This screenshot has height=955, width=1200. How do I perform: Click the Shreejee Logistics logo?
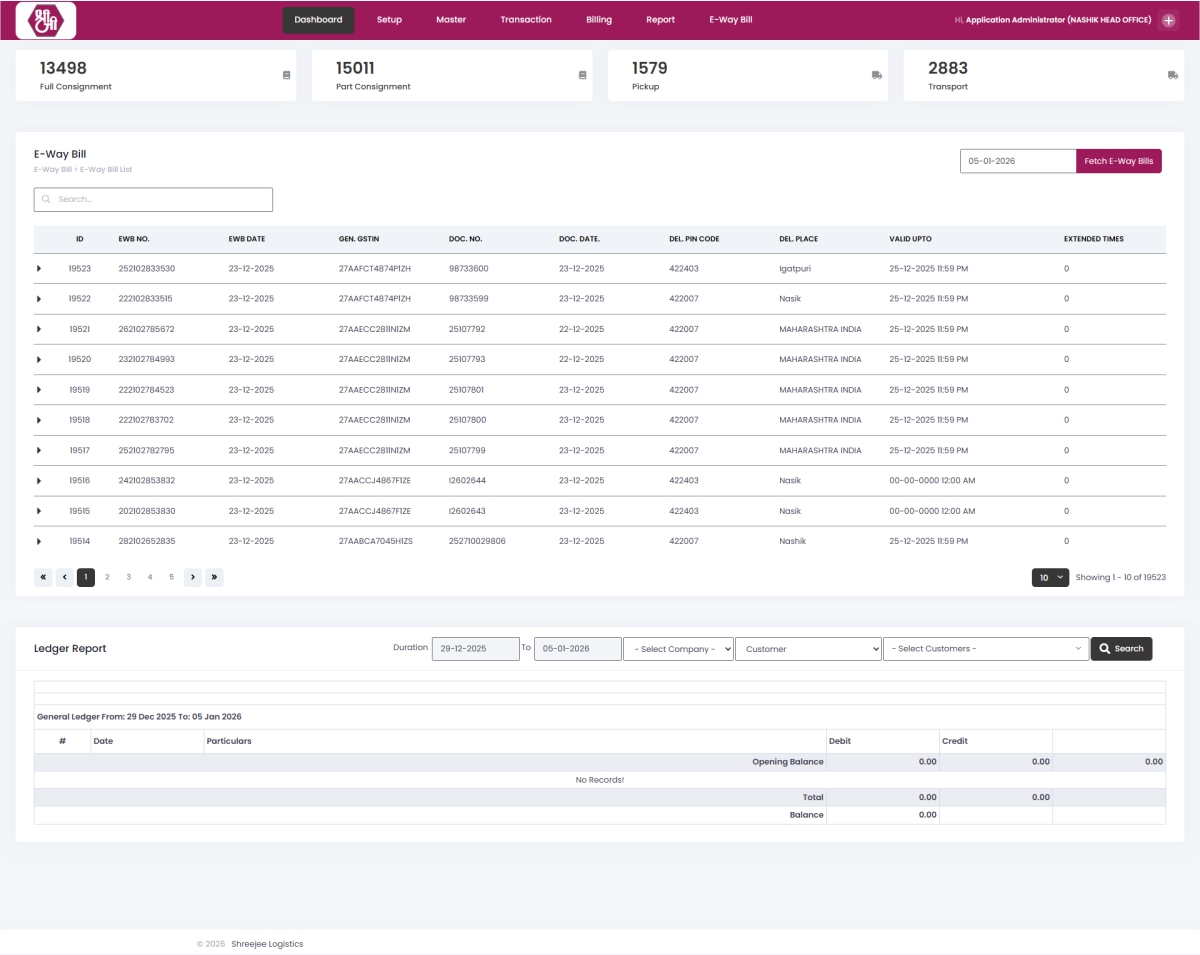coord(46,20)
